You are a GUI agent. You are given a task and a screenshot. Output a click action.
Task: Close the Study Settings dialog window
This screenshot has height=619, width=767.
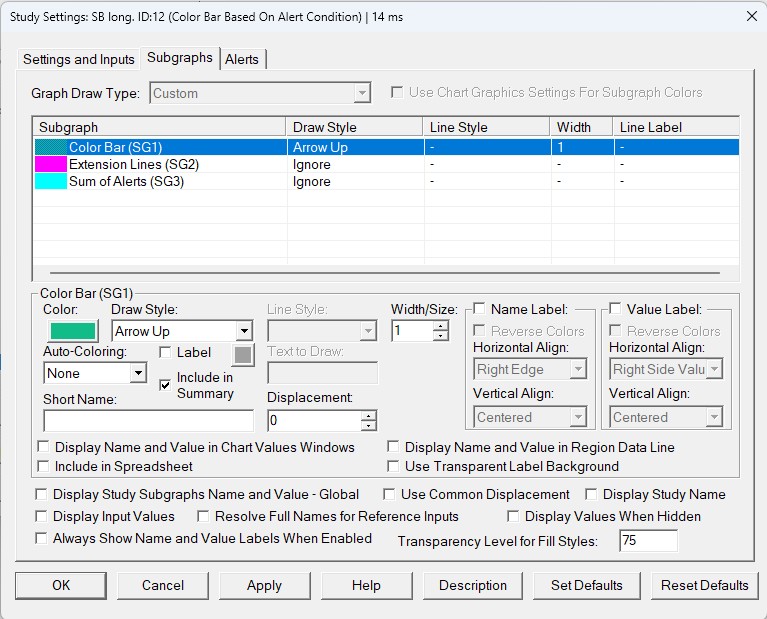(x=750, y=15)
